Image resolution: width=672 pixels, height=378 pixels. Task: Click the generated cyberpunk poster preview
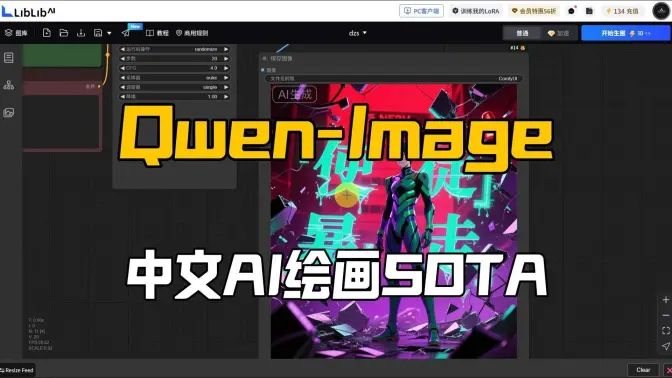click(393, 221)
